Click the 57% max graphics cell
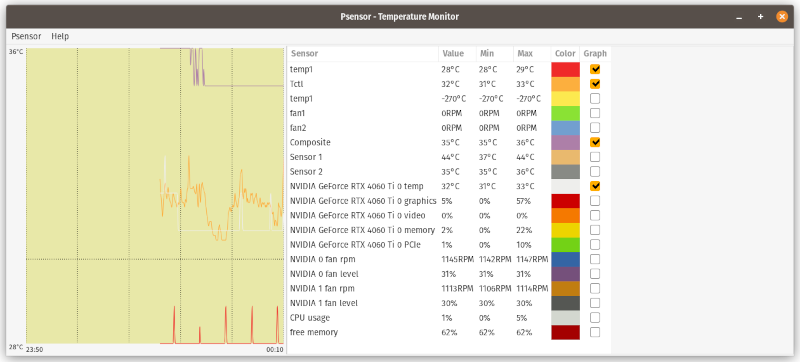 coord(523,201)
